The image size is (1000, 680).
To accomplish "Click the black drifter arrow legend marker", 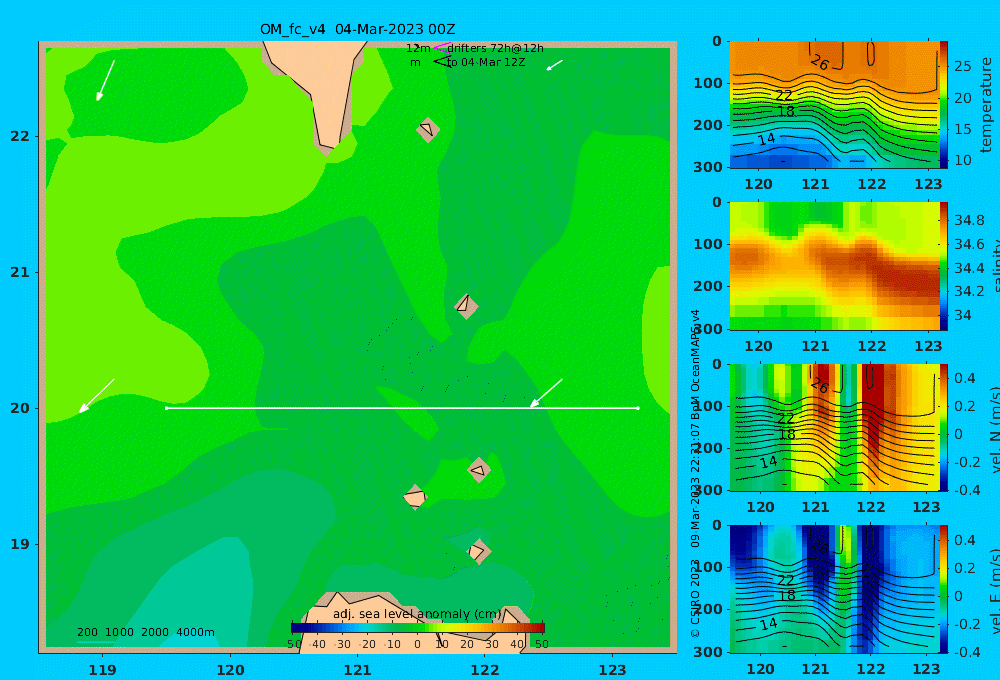I will pos(441,61).
